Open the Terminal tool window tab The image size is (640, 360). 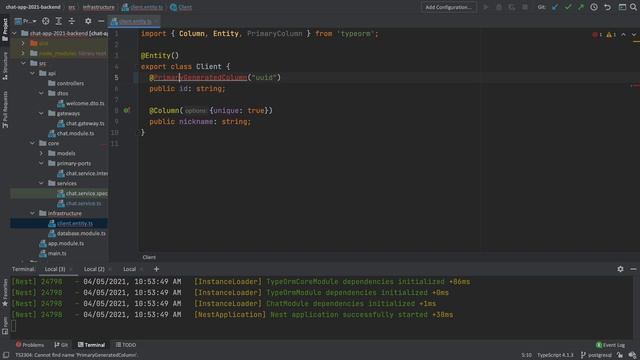click(91, 345)
